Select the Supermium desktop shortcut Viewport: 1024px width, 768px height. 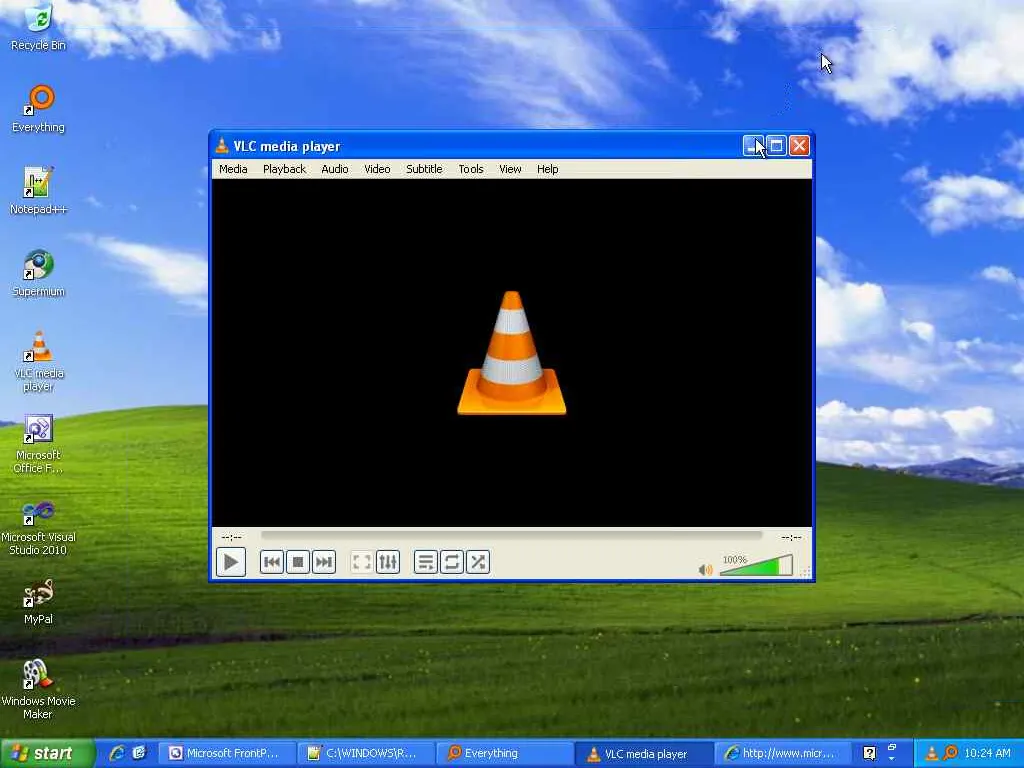(x=39, y=273)
